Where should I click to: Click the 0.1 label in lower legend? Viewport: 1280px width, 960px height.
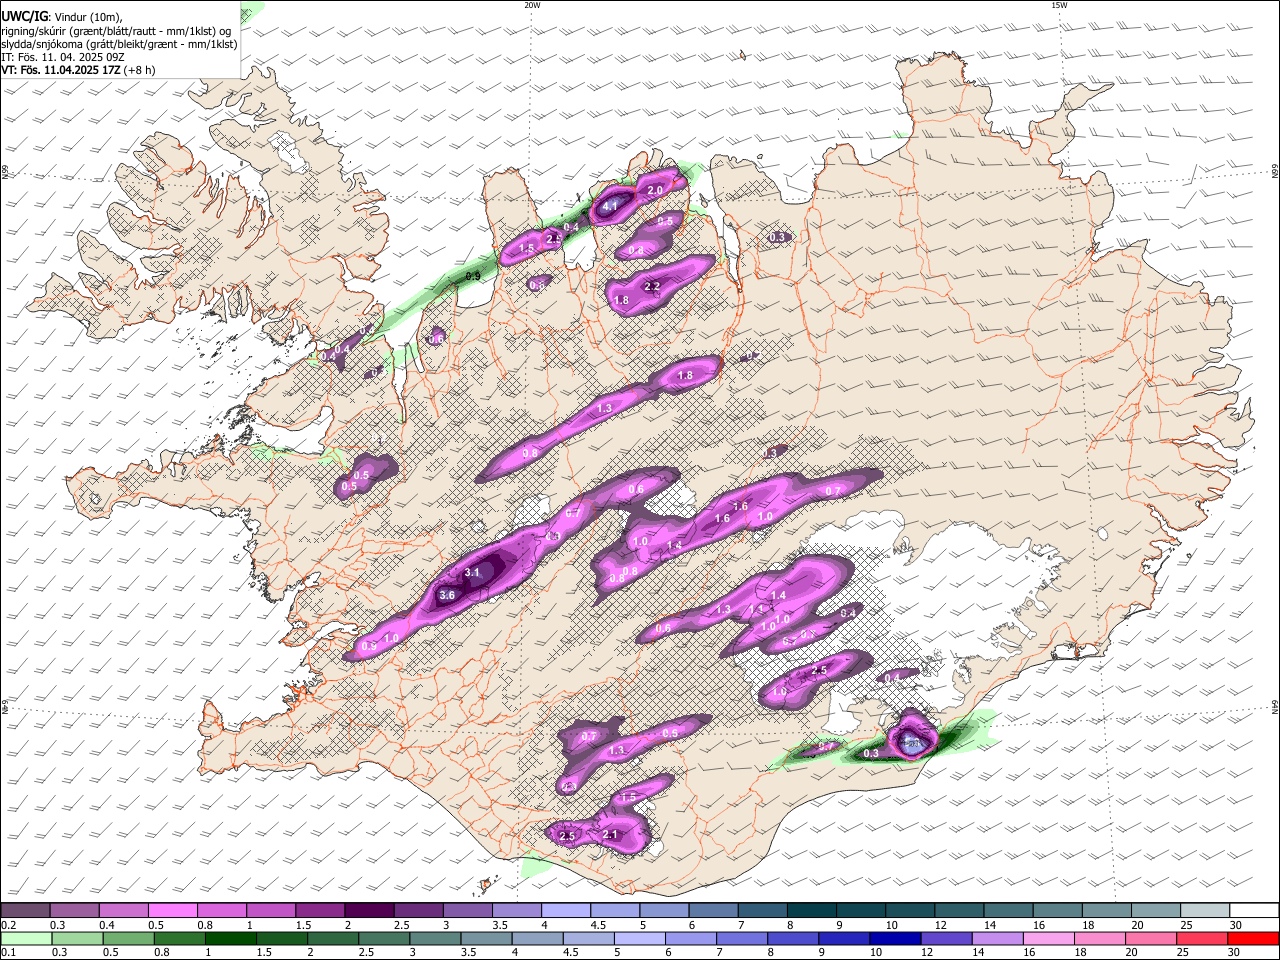tap(9, 953)
